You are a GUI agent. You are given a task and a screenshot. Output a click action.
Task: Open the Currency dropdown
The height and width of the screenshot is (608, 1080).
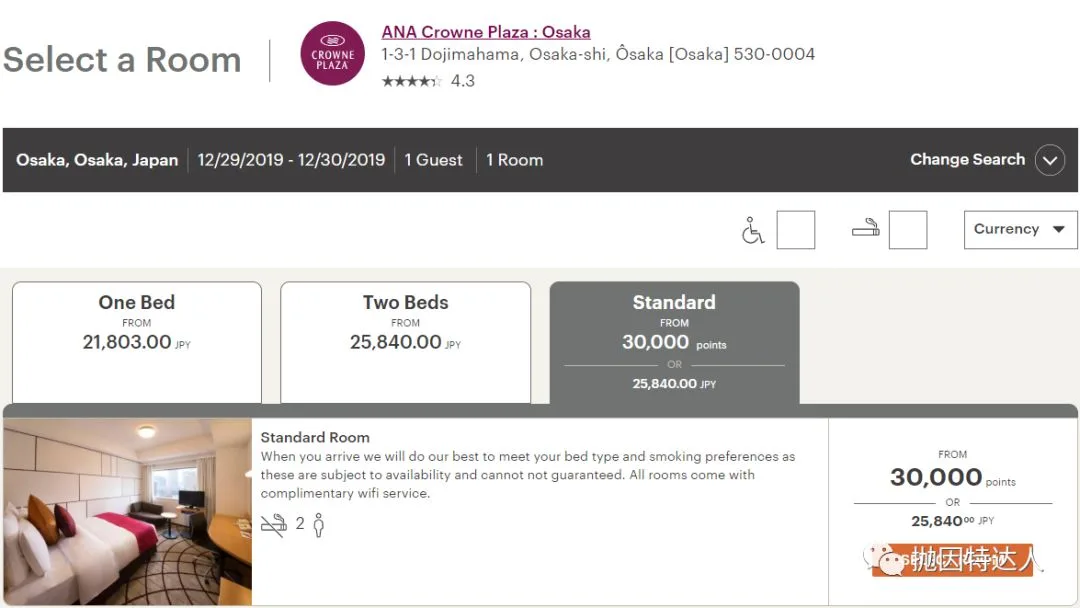coord(1020,229)
